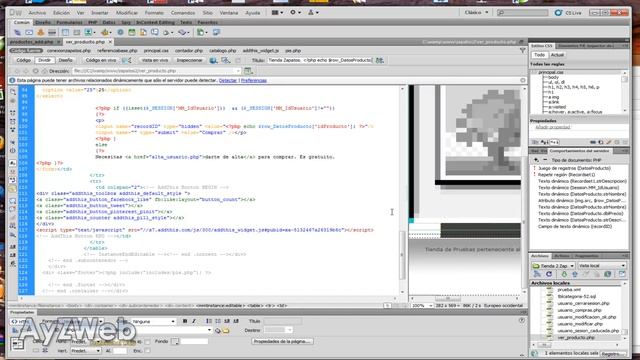The width and height of the screenshot is (640, 360).
Task: Enable Código en vivo
Action: pos(100,60)
